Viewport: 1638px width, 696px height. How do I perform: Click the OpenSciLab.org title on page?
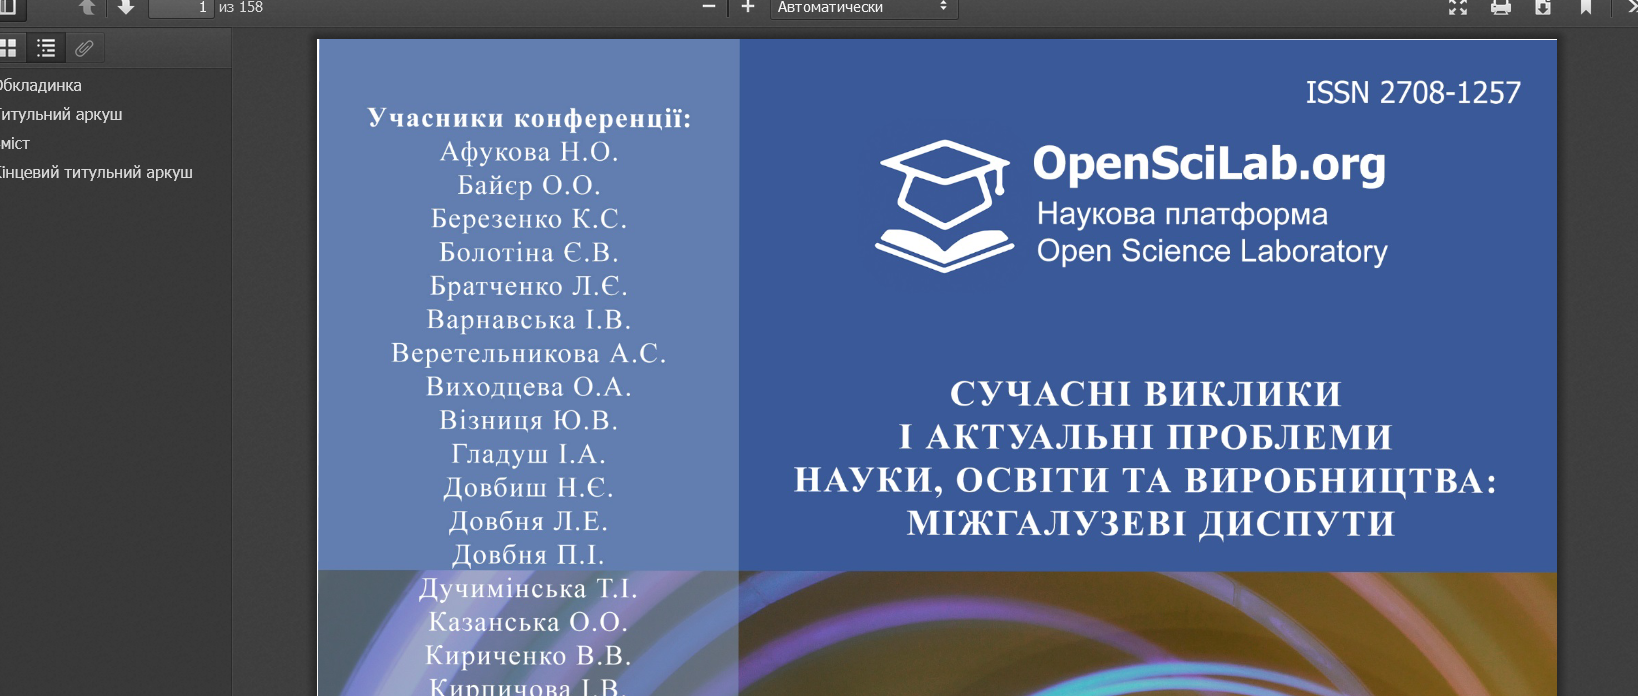1209,164
